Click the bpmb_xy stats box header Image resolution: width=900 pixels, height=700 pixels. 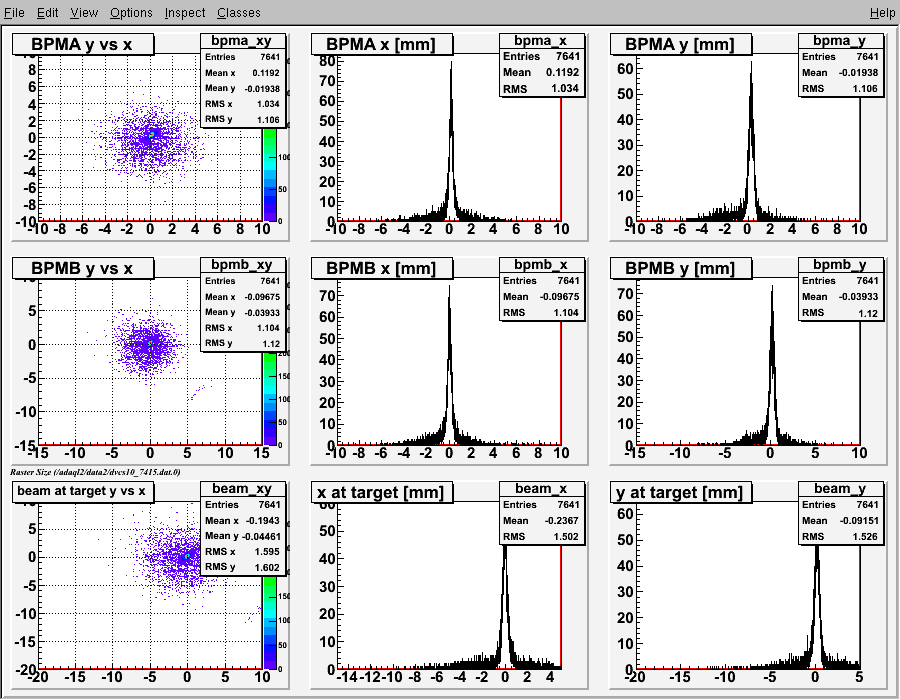point(243,265)
